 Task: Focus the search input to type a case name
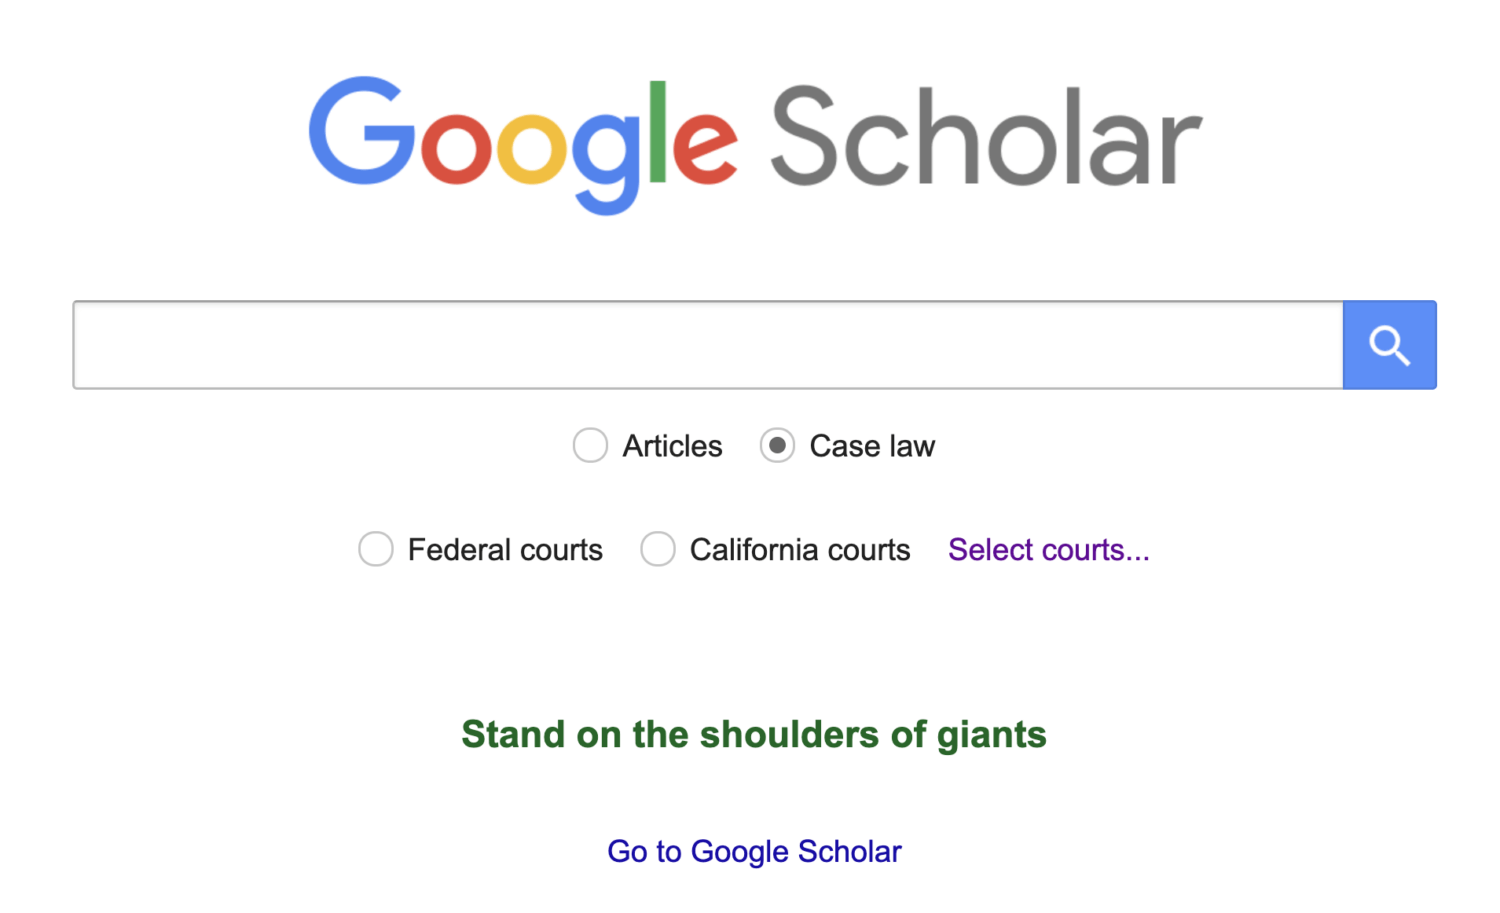pos(700,344)
